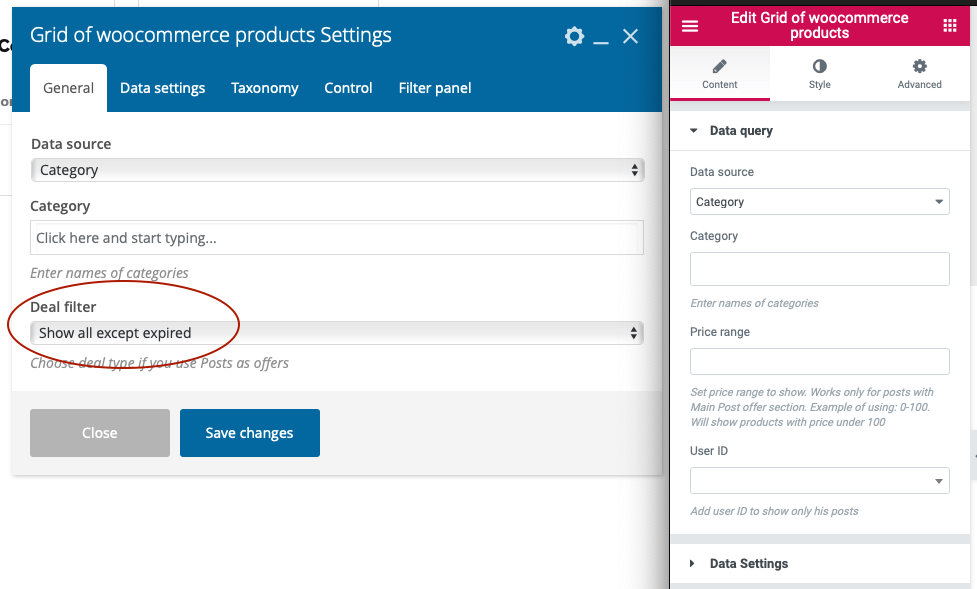Open Data source dropdown in dialog

pyautogui.click(x=337, y=170)
